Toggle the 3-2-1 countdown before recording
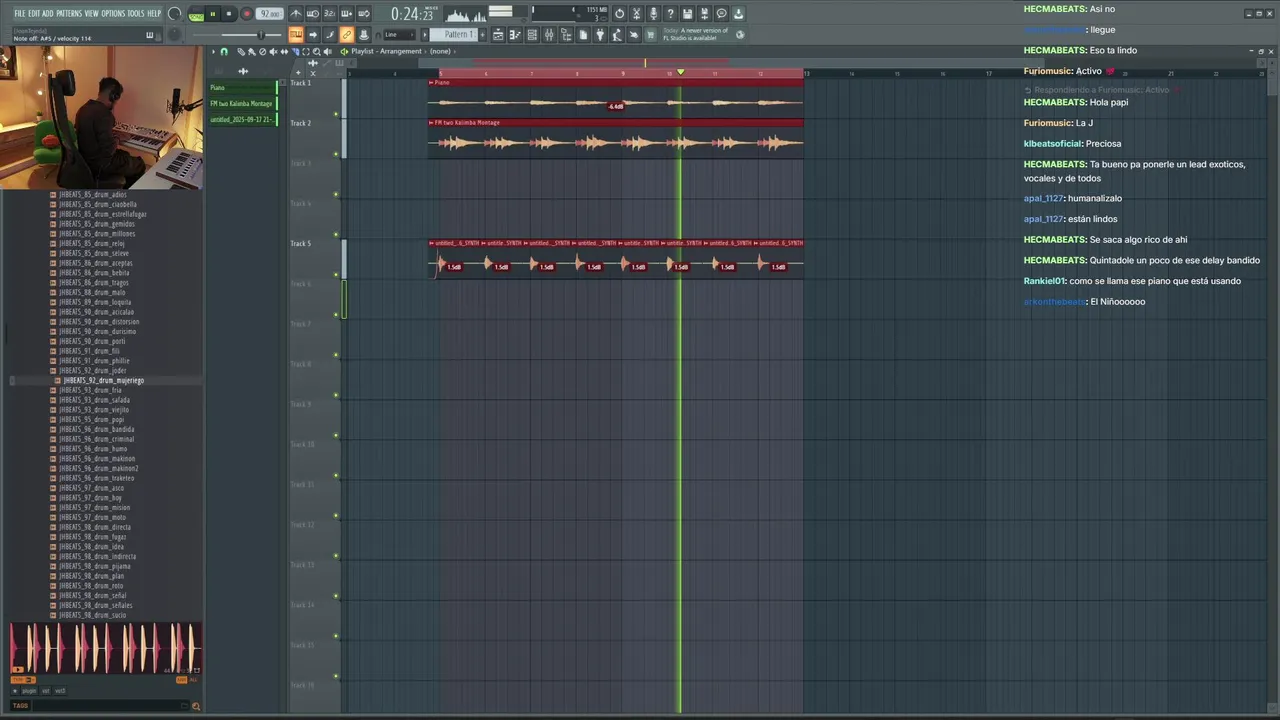The width and height of the screenshot is (1280, 720). click(x=330, y=14)
